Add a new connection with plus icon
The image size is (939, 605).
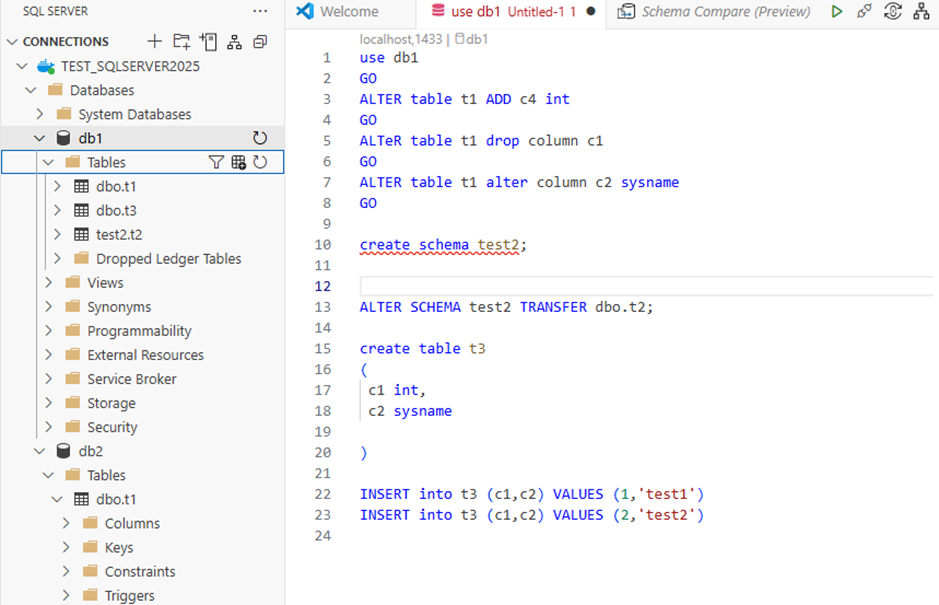coord(155,41)
